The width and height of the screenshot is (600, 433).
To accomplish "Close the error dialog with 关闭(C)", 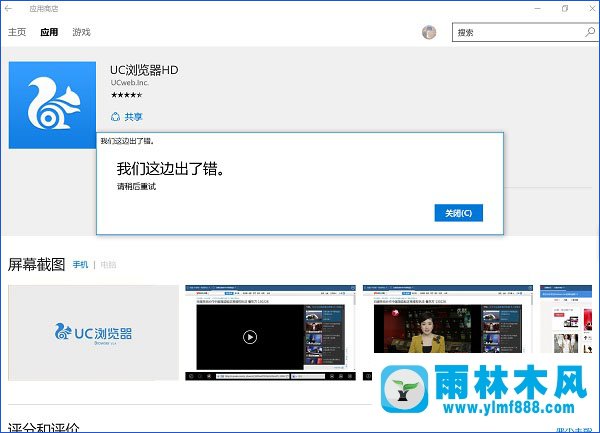I will click(458, 213).
